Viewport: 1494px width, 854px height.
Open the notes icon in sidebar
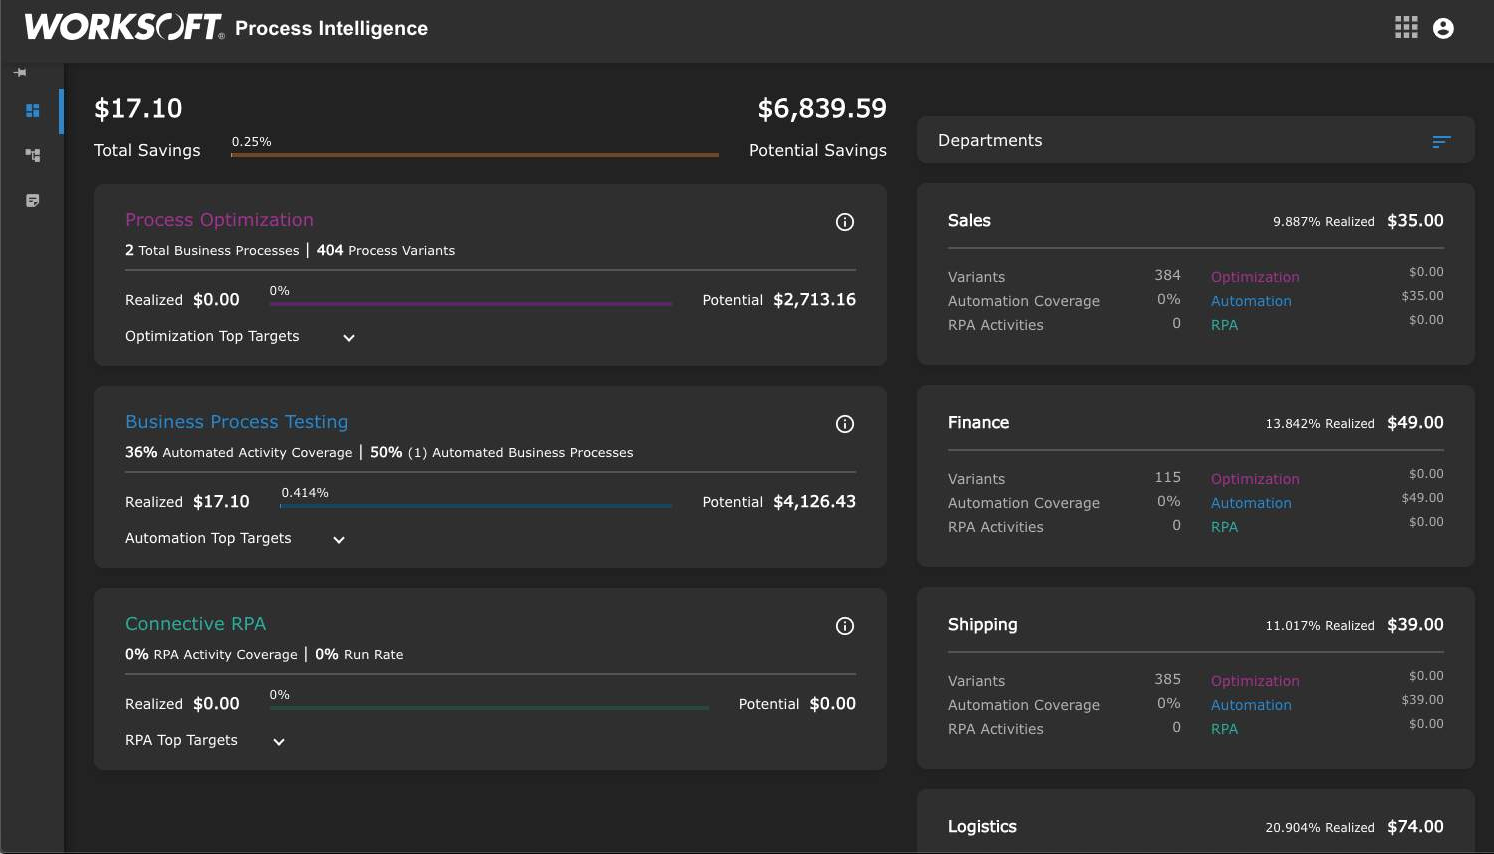tap(33, 200)
